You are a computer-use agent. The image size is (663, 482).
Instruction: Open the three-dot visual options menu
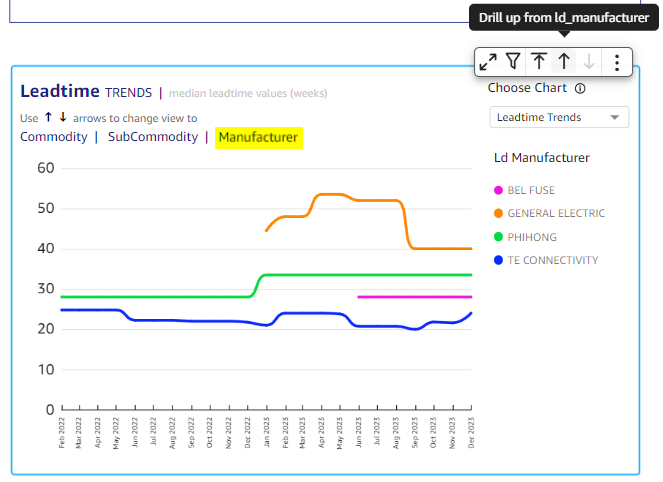pos(617,62)
